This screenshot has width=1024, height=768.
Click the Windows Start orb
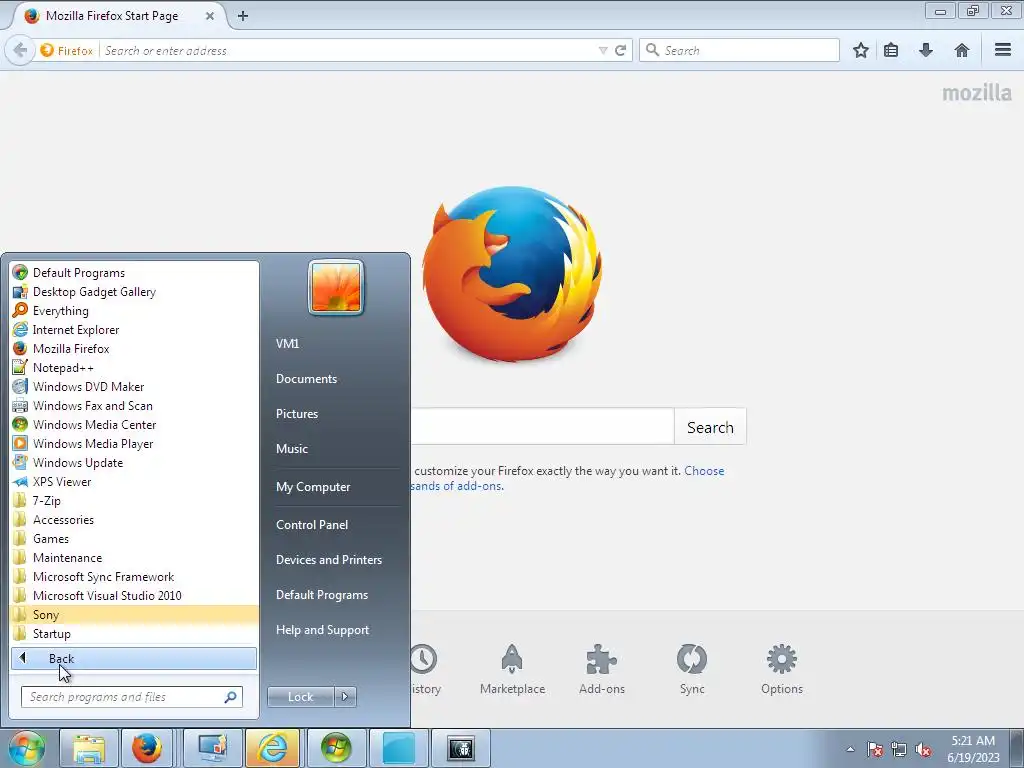pyautogui.click(x=26, y=748)
